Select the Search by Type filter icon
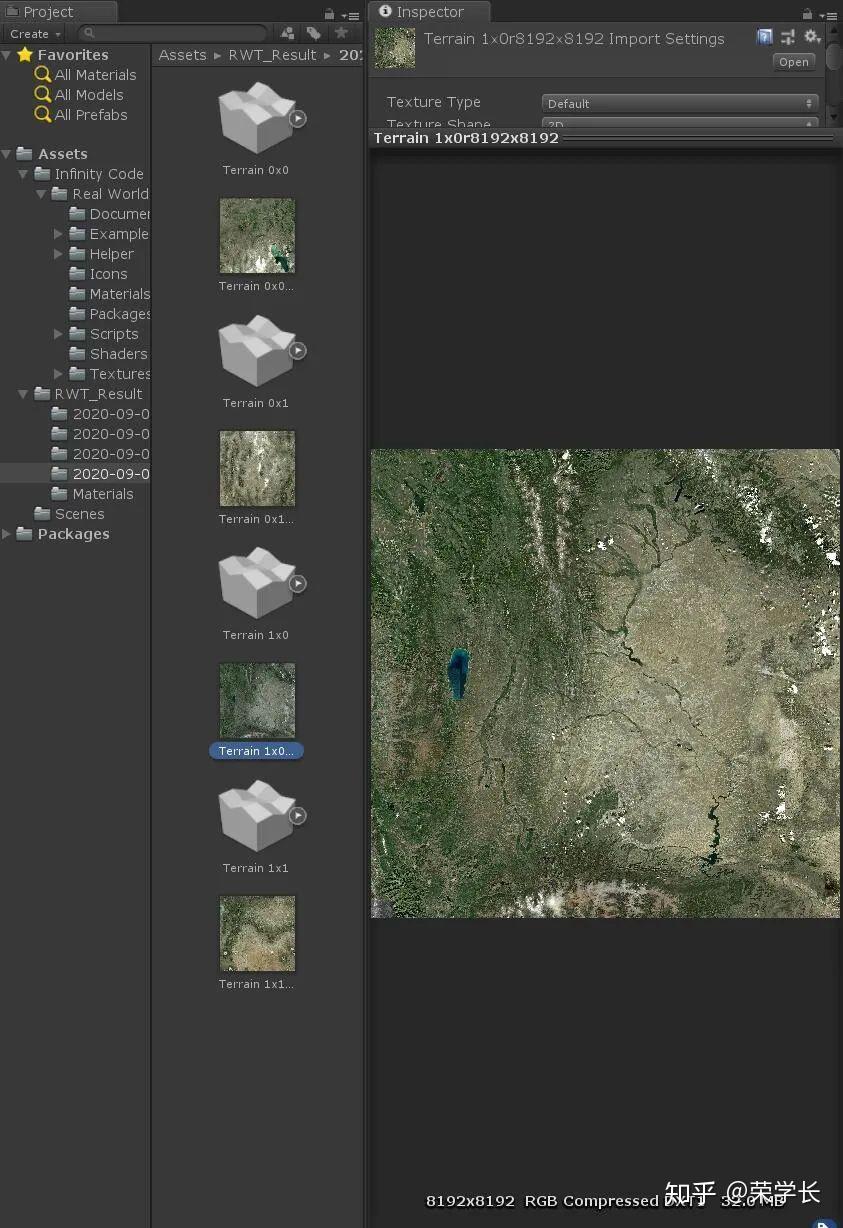Viewport: 843px width, 1228px height. coord(287,33)
